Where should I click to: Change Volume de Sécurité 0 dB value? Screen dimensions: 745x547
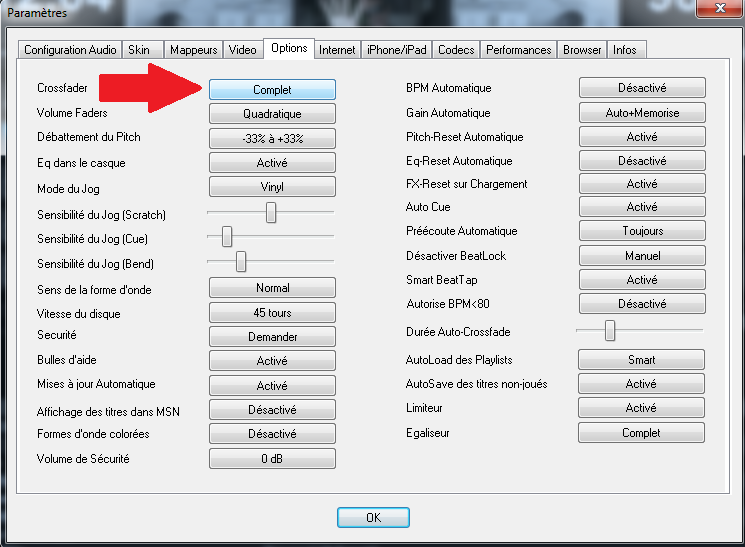click(272, 459)
